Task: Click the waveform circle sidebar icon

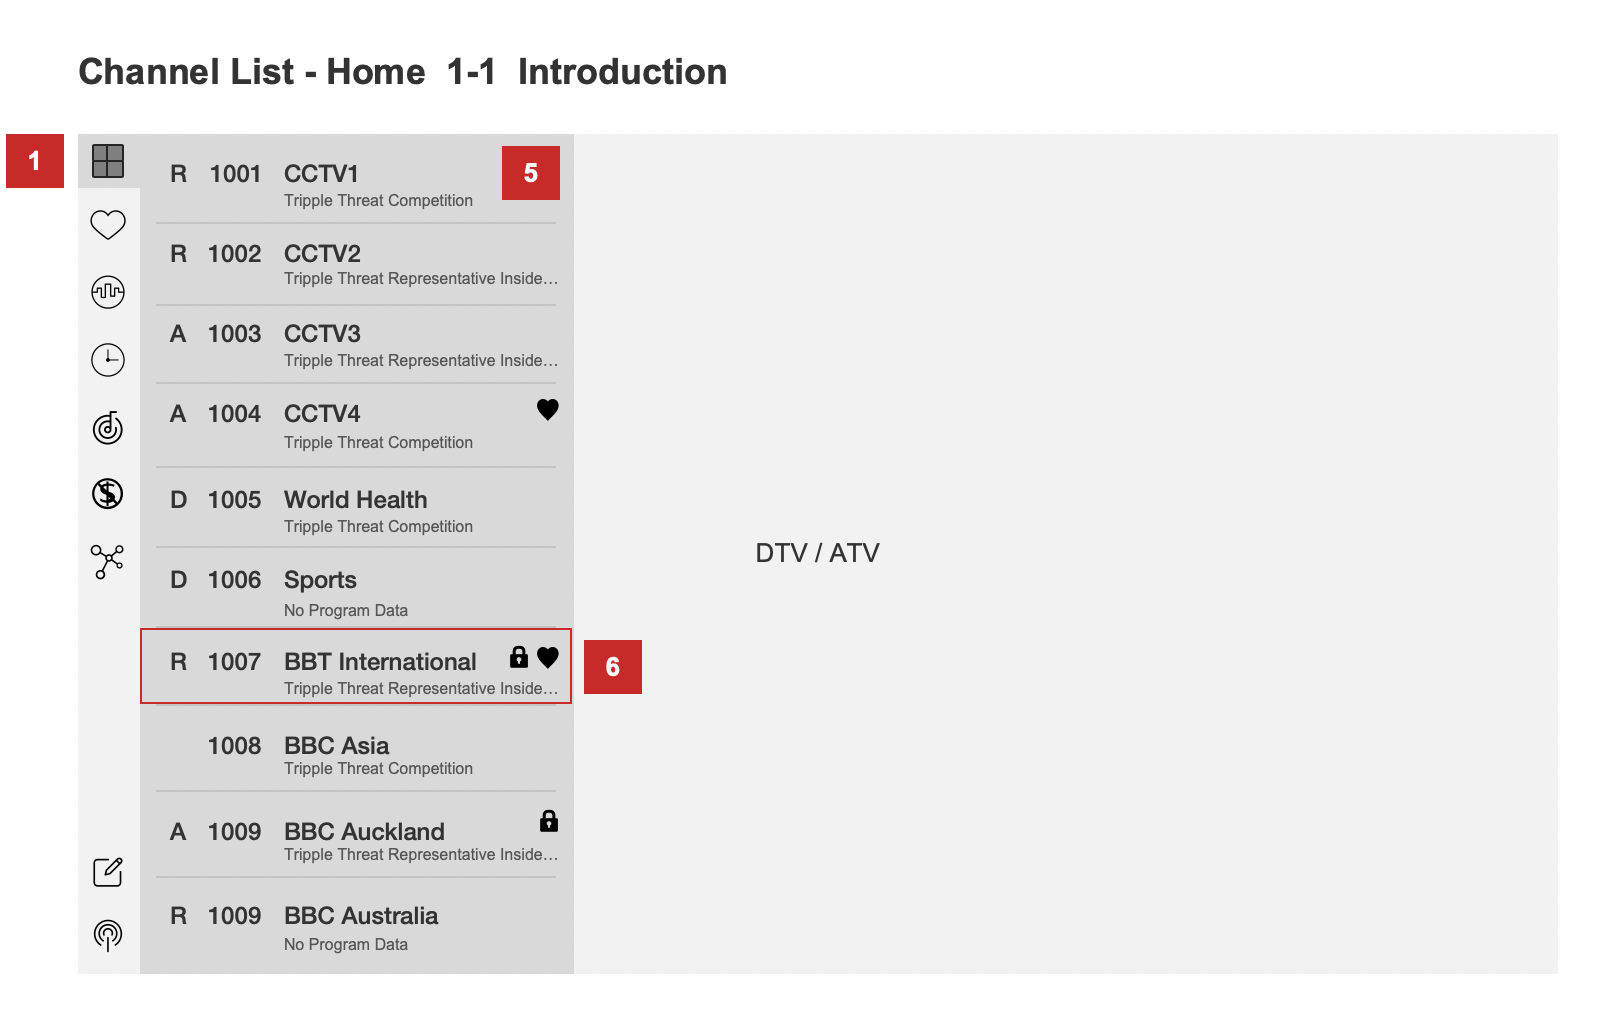Action: (108, 292)
